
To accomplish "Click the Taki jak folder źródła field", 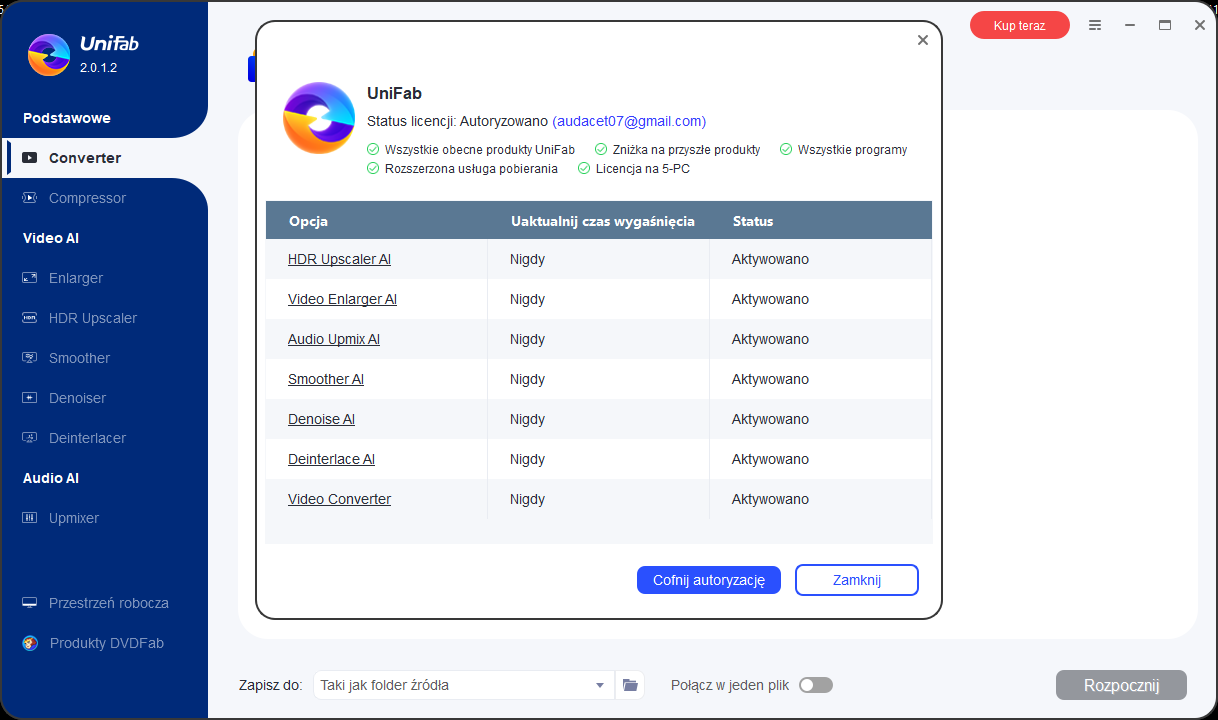I will [464, 685].
